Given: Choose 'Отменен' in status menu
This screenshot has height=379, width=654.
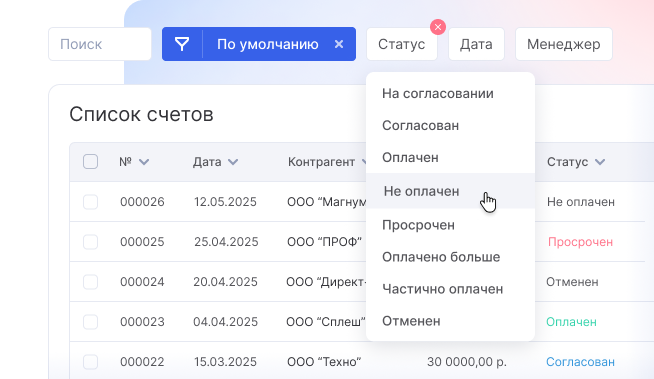Looking at the screenshot, I should pyautogui.click(x=450, y=321).
